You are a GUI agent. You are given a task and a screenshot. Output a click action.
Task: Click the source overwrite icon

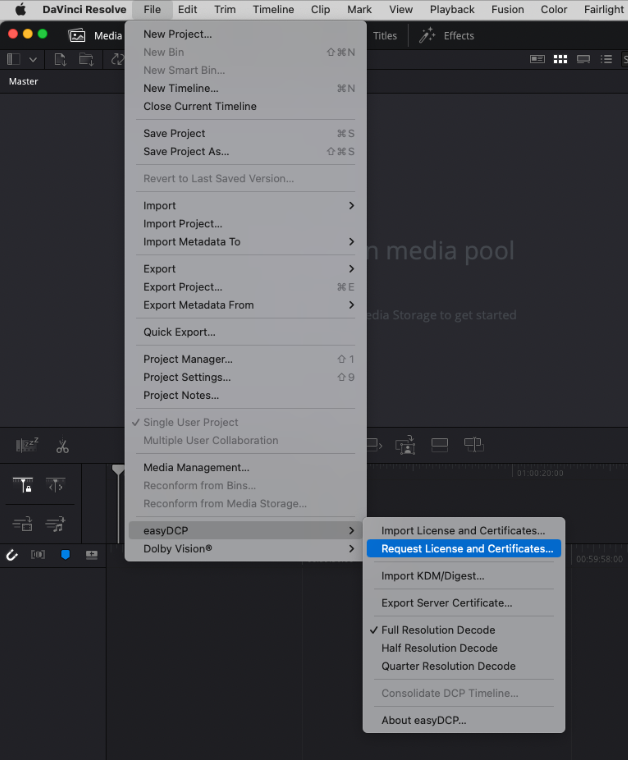tap(473, 444)
